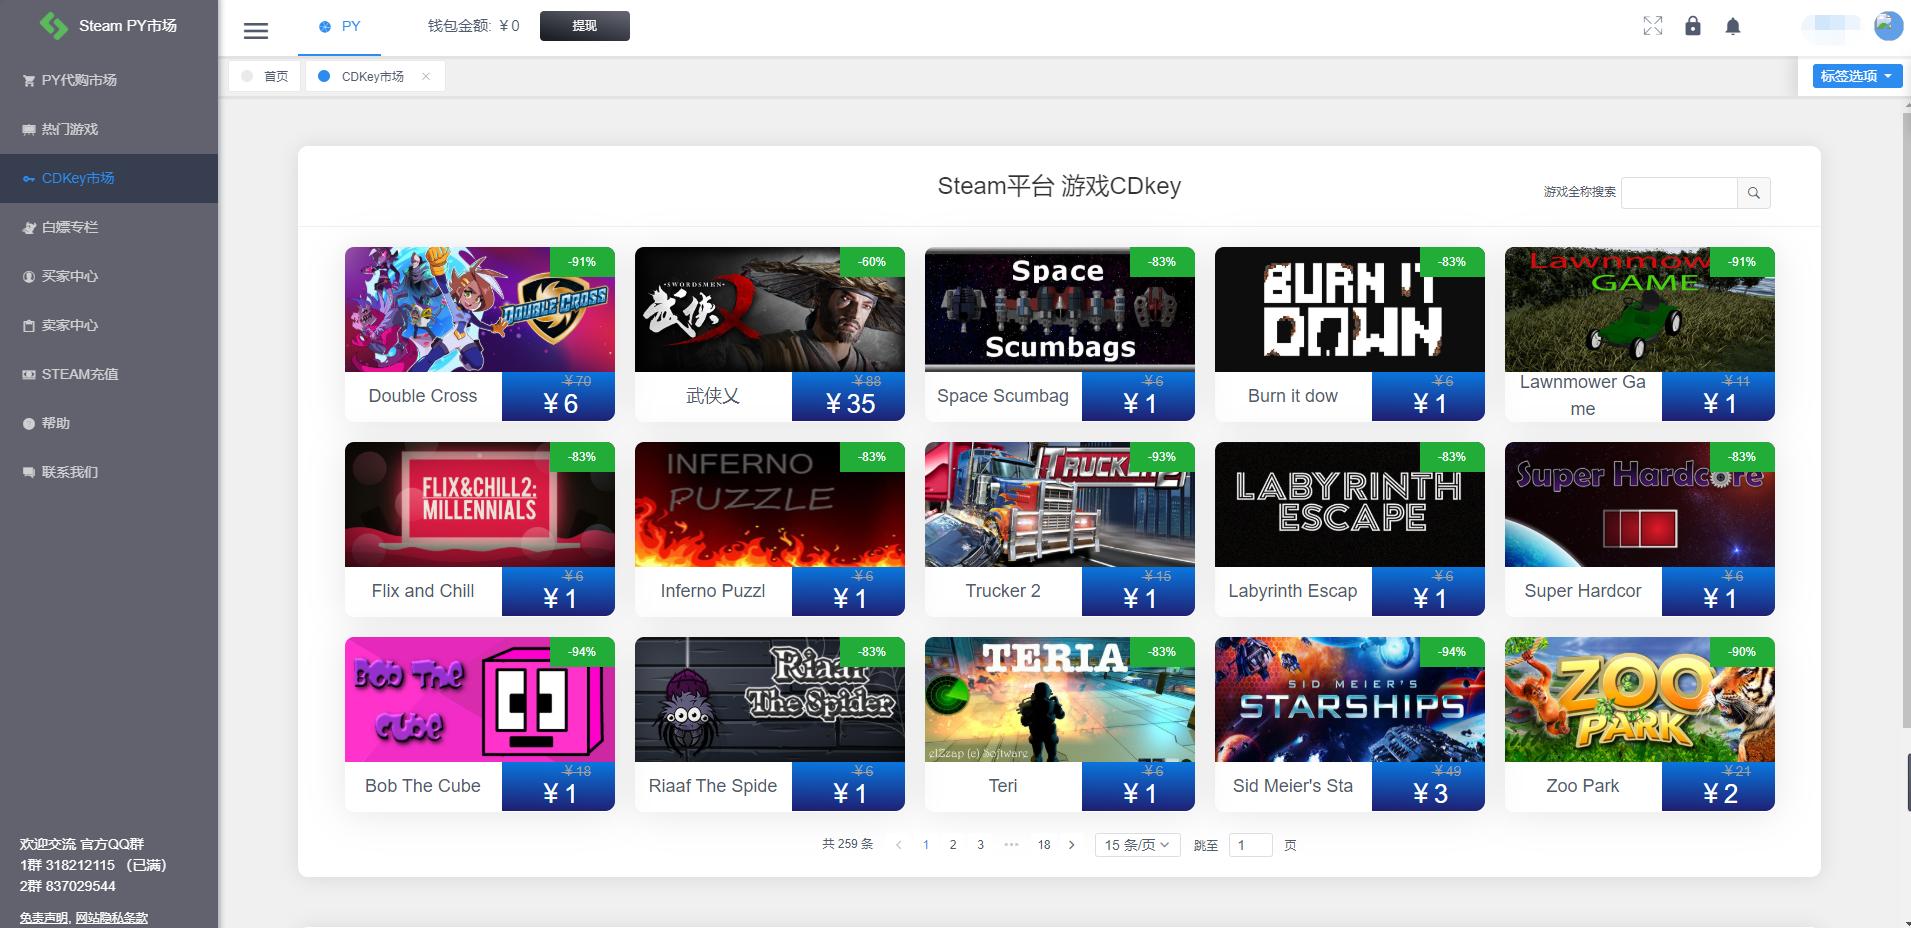Viewport: 1911px width, 928px height.
Task: Open the 买家中心 user icon
Action: coord(27,276)
